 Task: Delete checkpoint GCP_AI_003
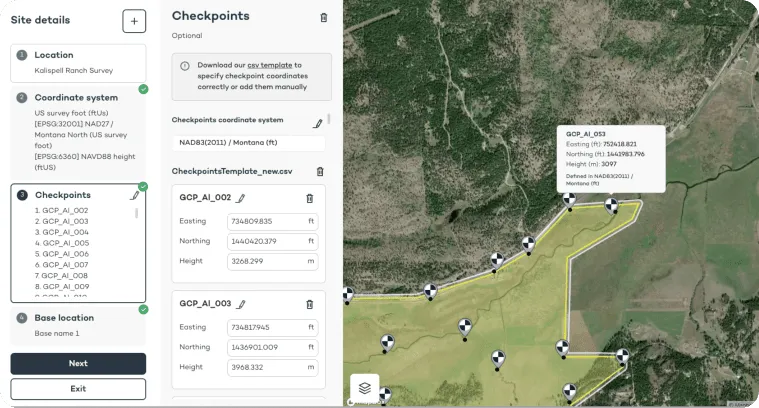[x=309, y=304]
